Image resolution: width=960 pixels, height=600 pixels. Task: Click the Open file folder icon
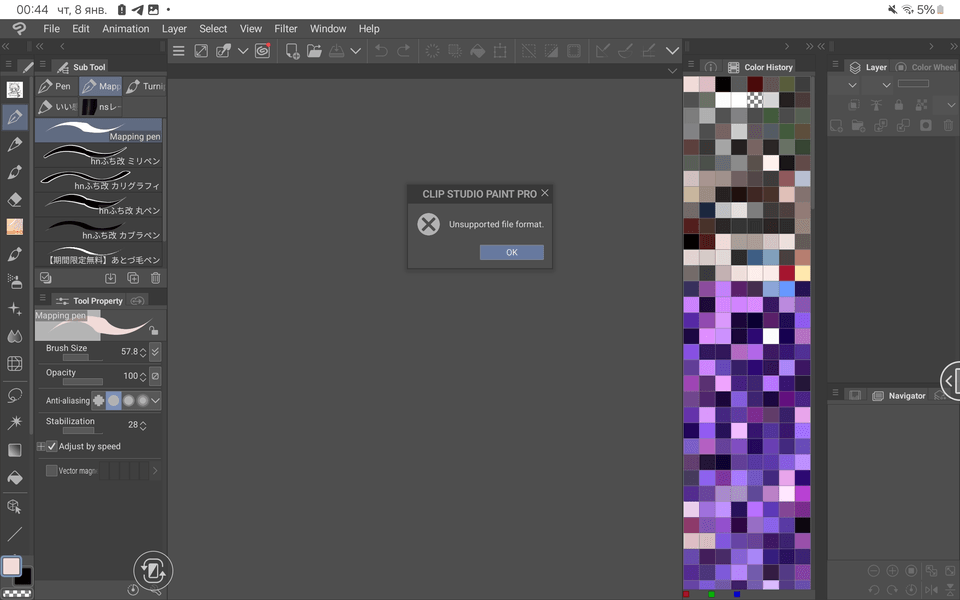[x=315, y=51]
